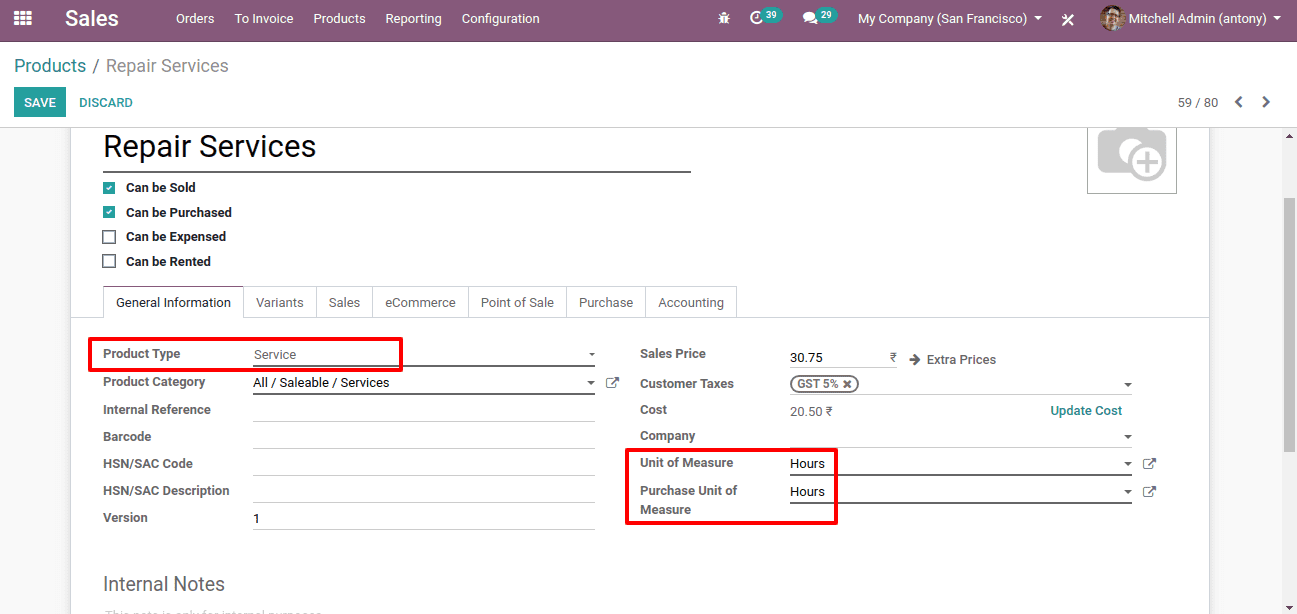Image resolution: width=1297 pixels, height=614 pixels.
Task: Click the Sales app title
Action: point(92,19)
